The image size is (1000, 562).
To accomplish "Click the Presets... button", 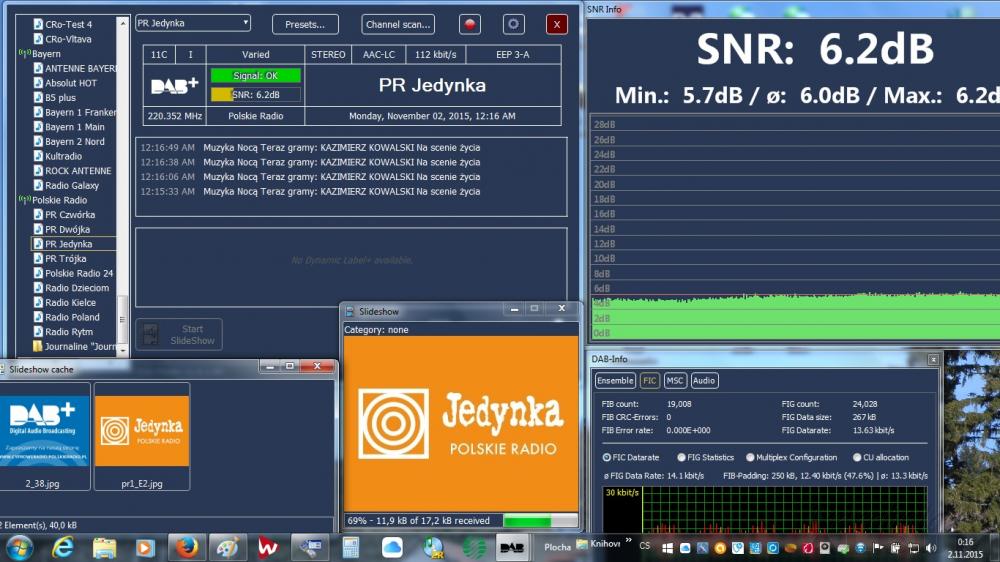I will pyautogui.click(x=305, y=24).
